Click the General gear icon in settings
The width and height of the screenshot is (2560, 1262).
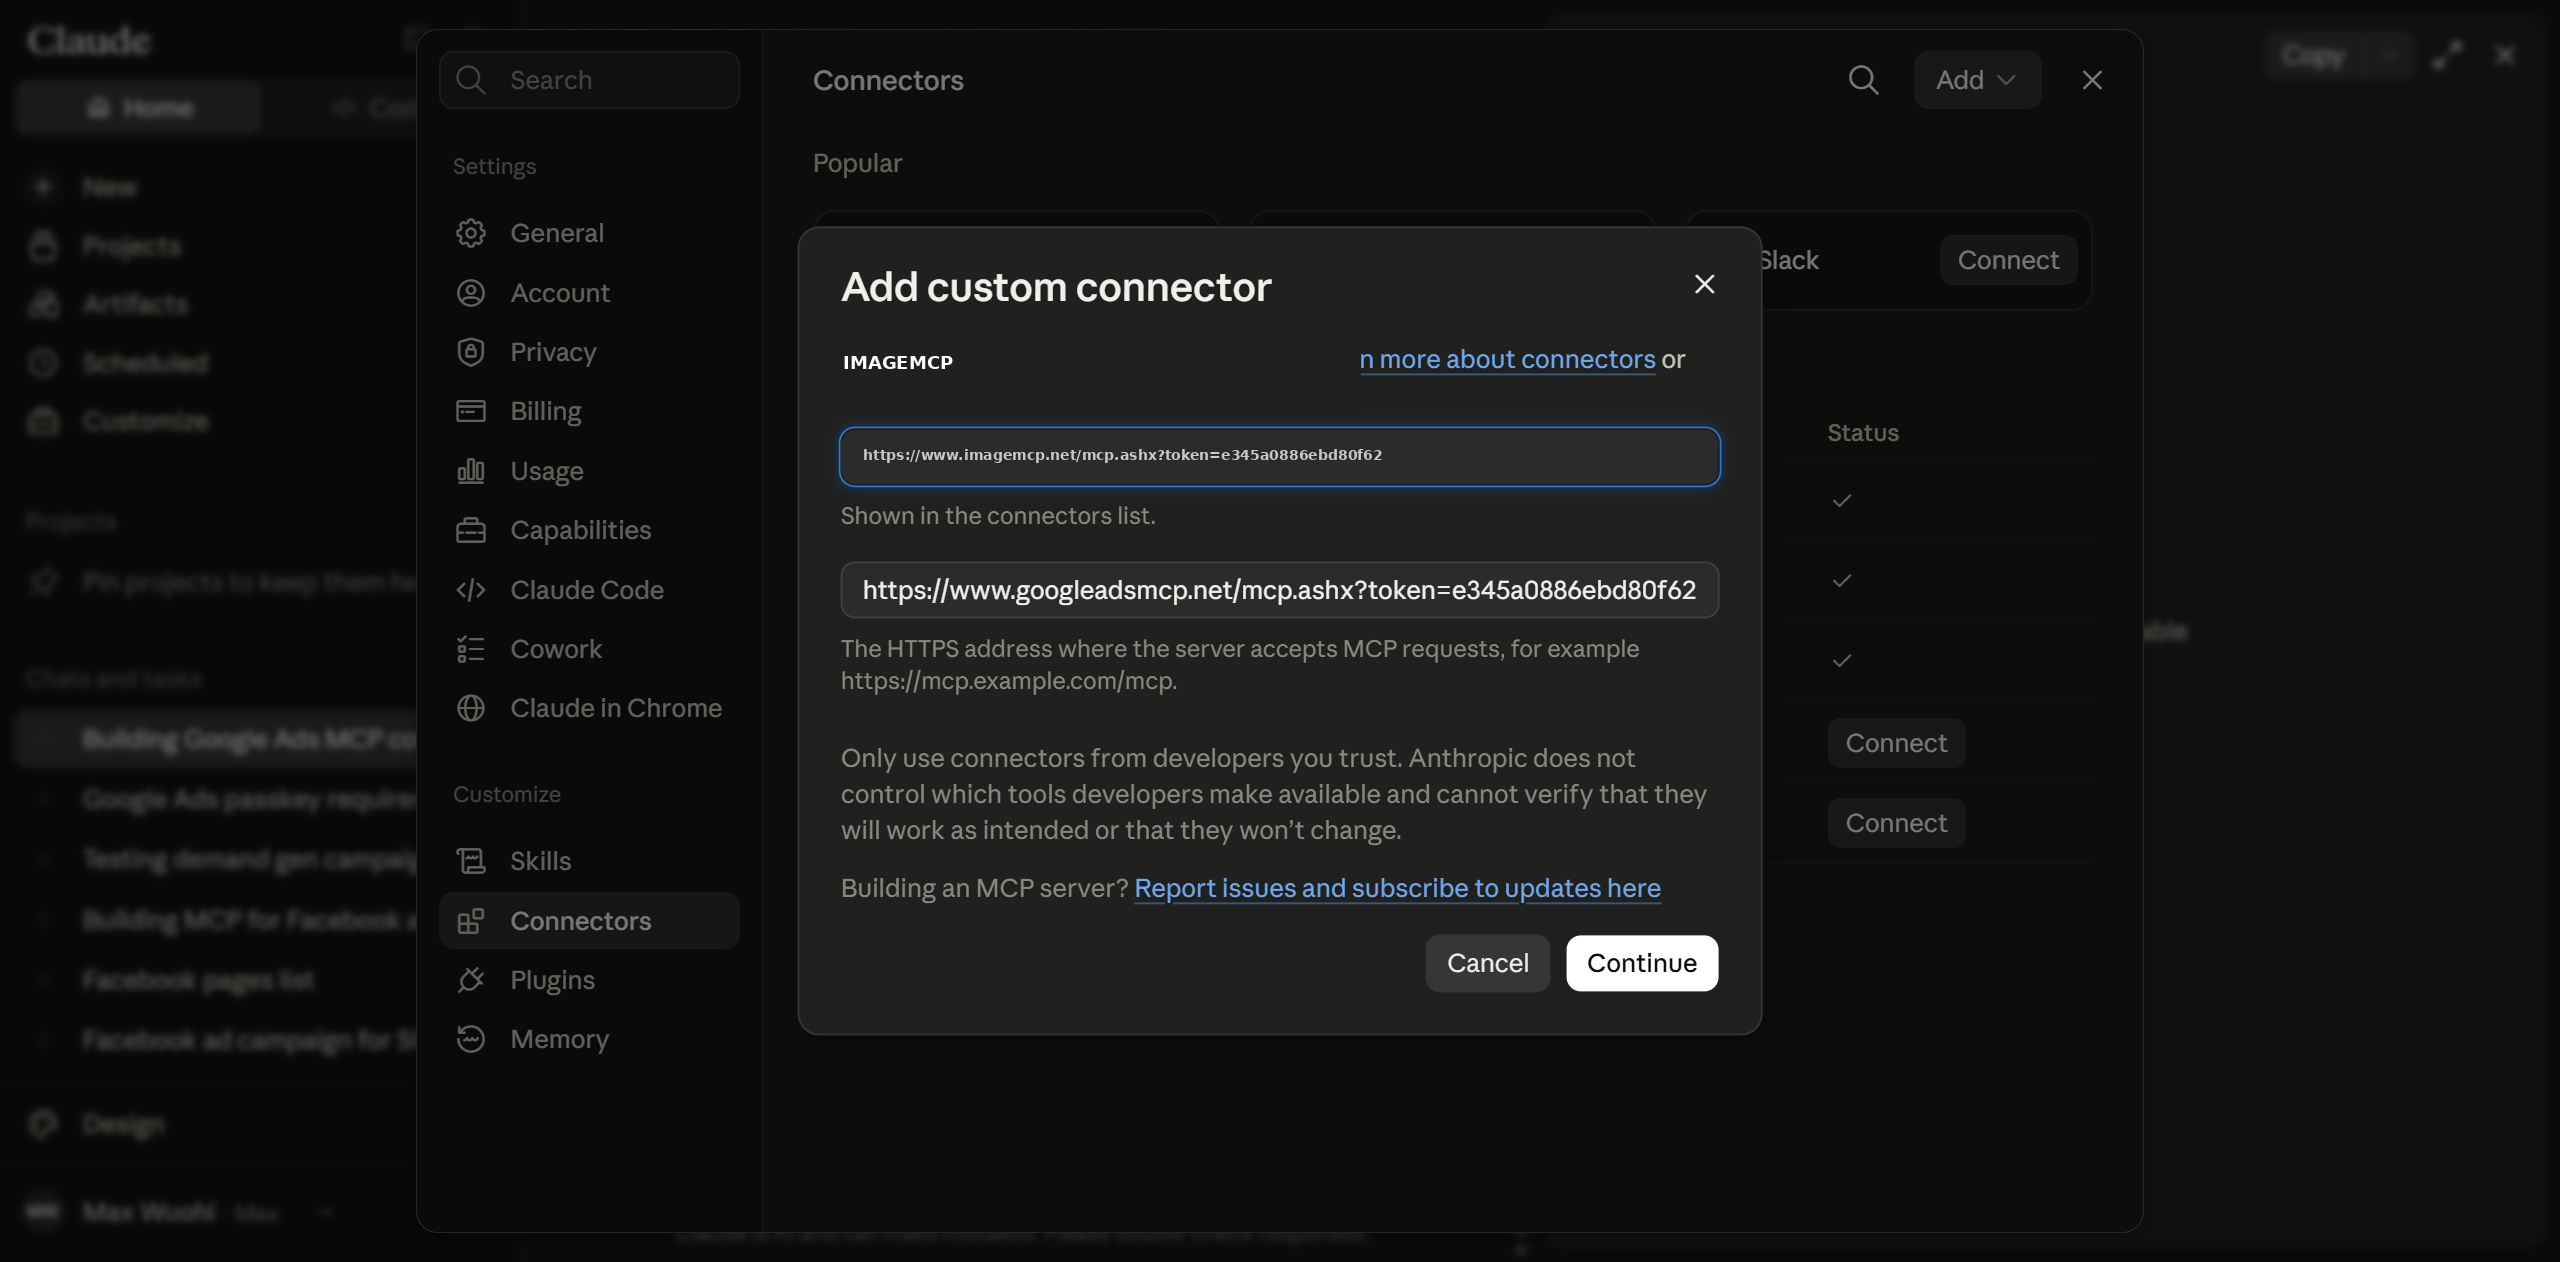[470, 233]
